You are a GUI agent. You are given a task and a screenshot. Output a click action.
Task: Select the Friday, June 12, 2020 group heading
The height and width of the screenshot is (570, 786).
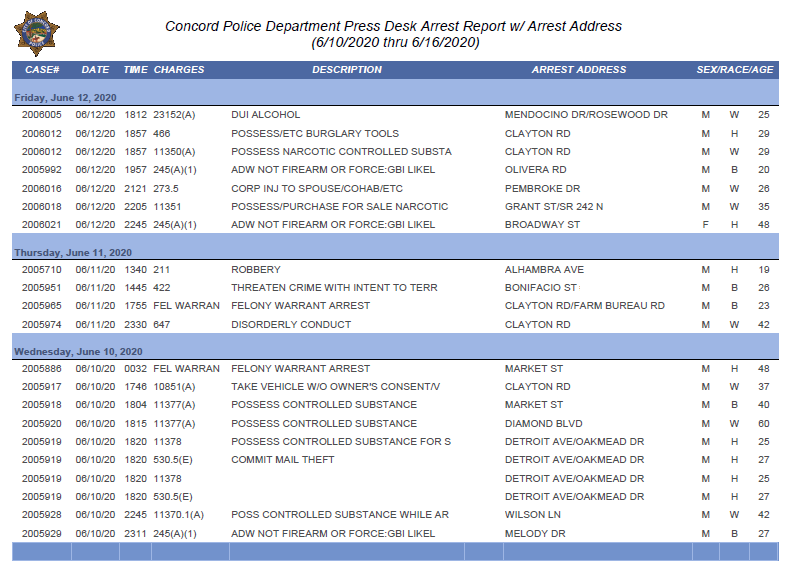pos(66,98)
